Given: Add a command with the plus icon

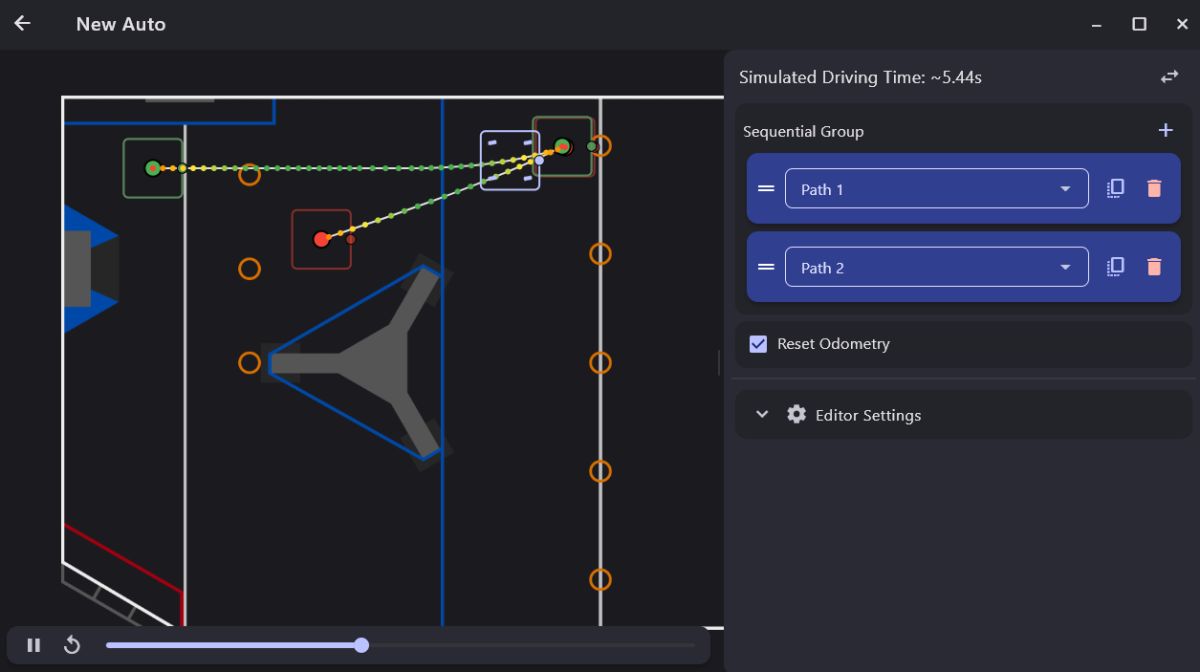Looking at the screenshot, I should tap(1165, 130).
